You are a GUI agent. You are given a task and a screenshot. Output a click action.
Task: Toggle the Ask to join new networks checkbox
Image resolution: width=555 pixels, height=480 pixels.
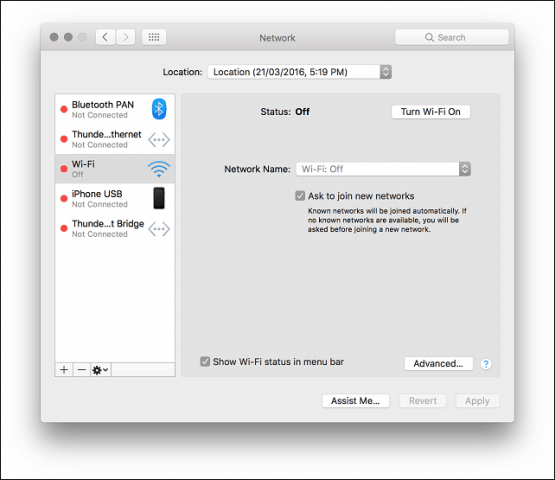[x=300, y=196]
